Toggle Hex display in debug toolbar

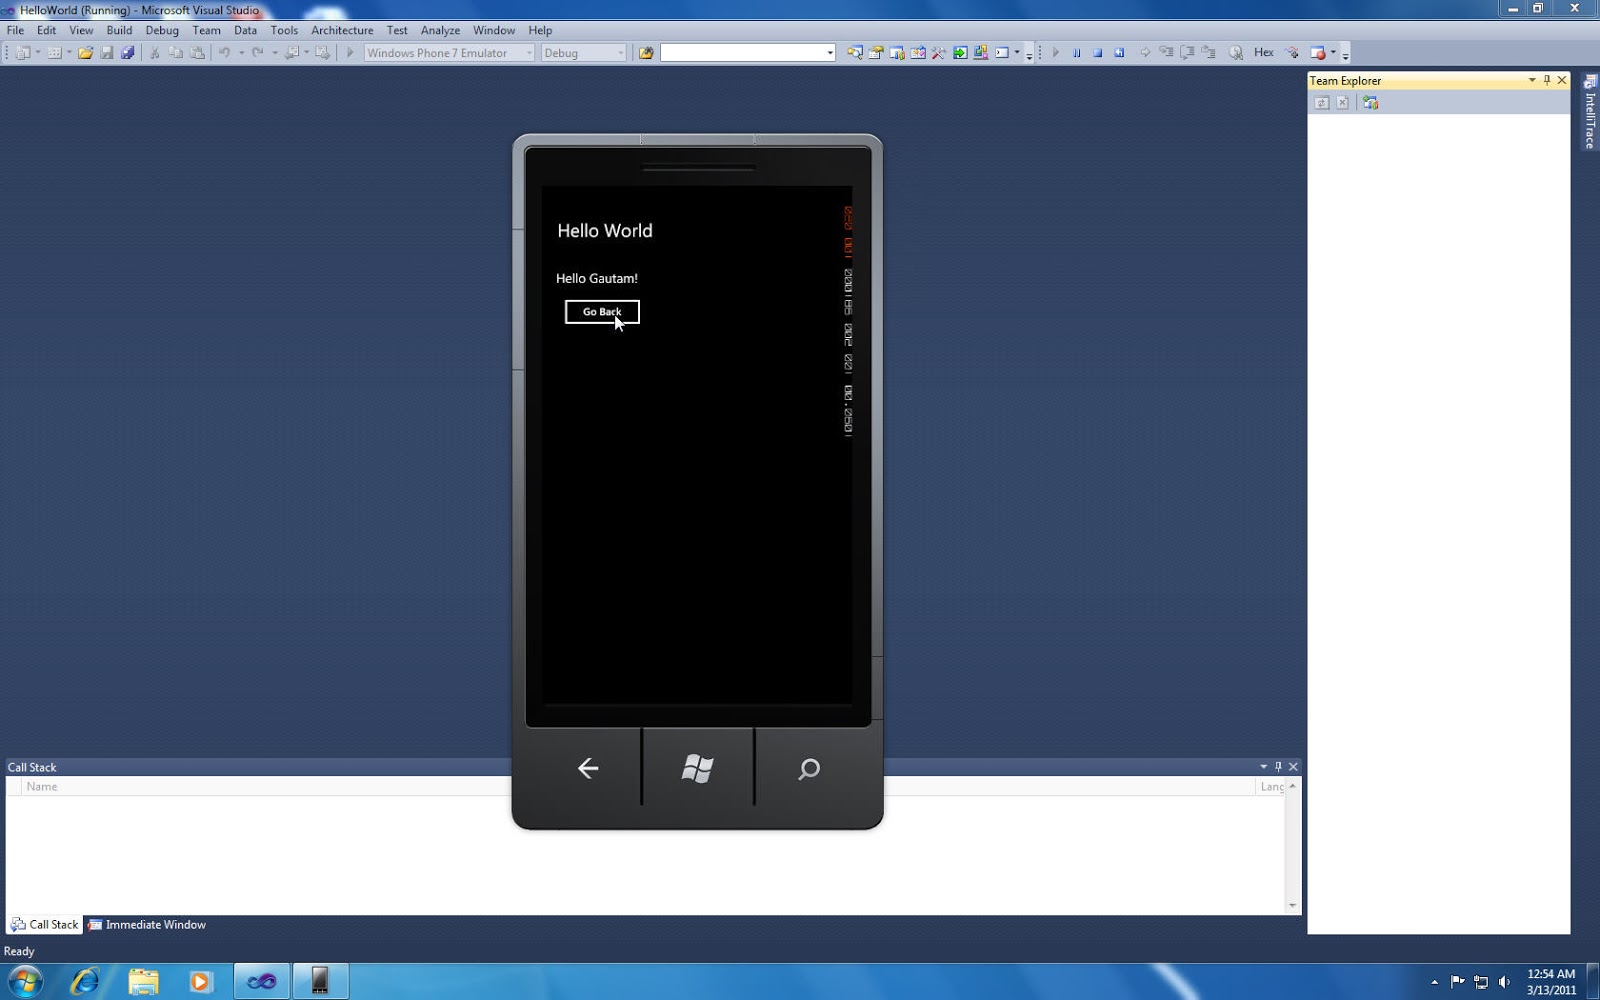[x=1264, y=53]
